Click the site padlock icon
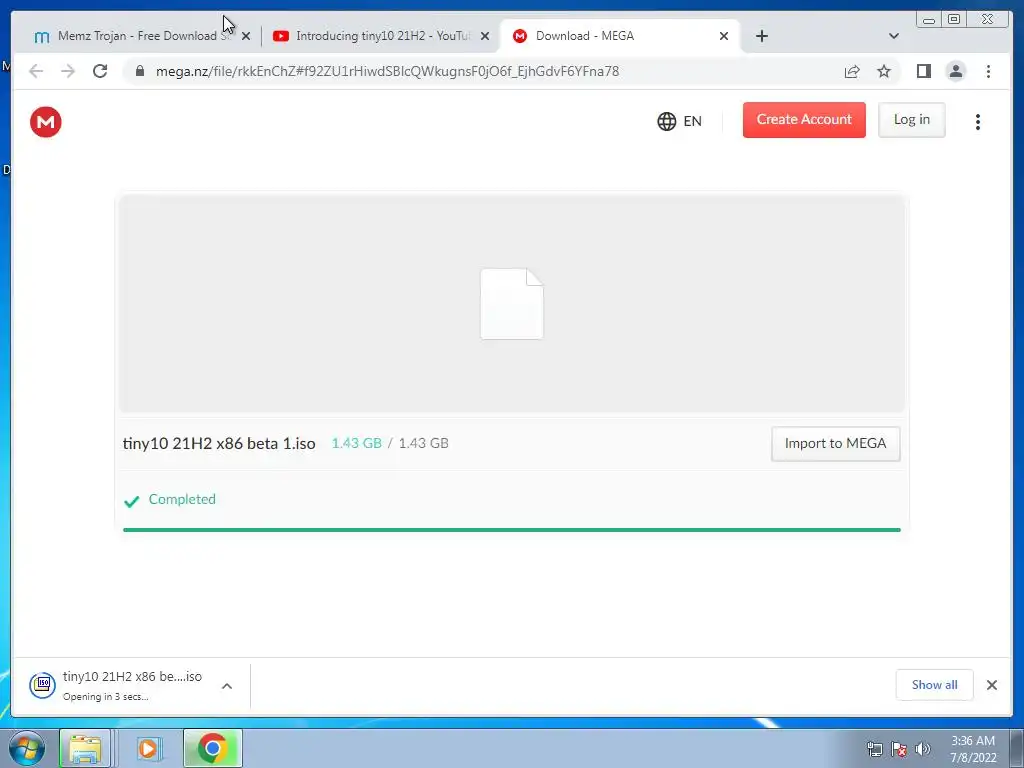 pos(140,71)
